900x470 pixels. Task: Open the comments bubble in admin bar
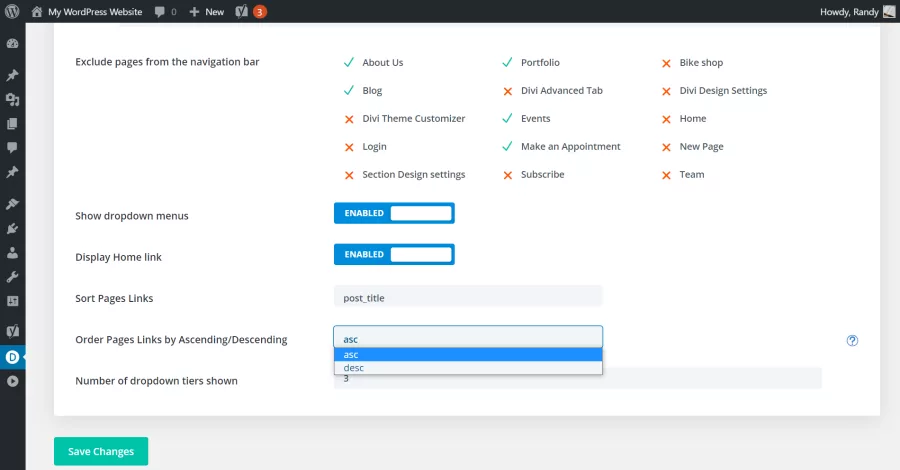pos(160,12)
